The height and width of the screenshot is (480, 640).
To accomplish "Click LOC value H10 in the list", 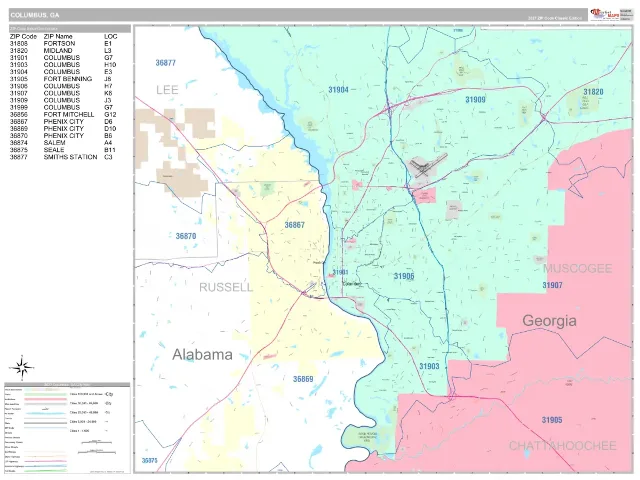I will 110,64.
